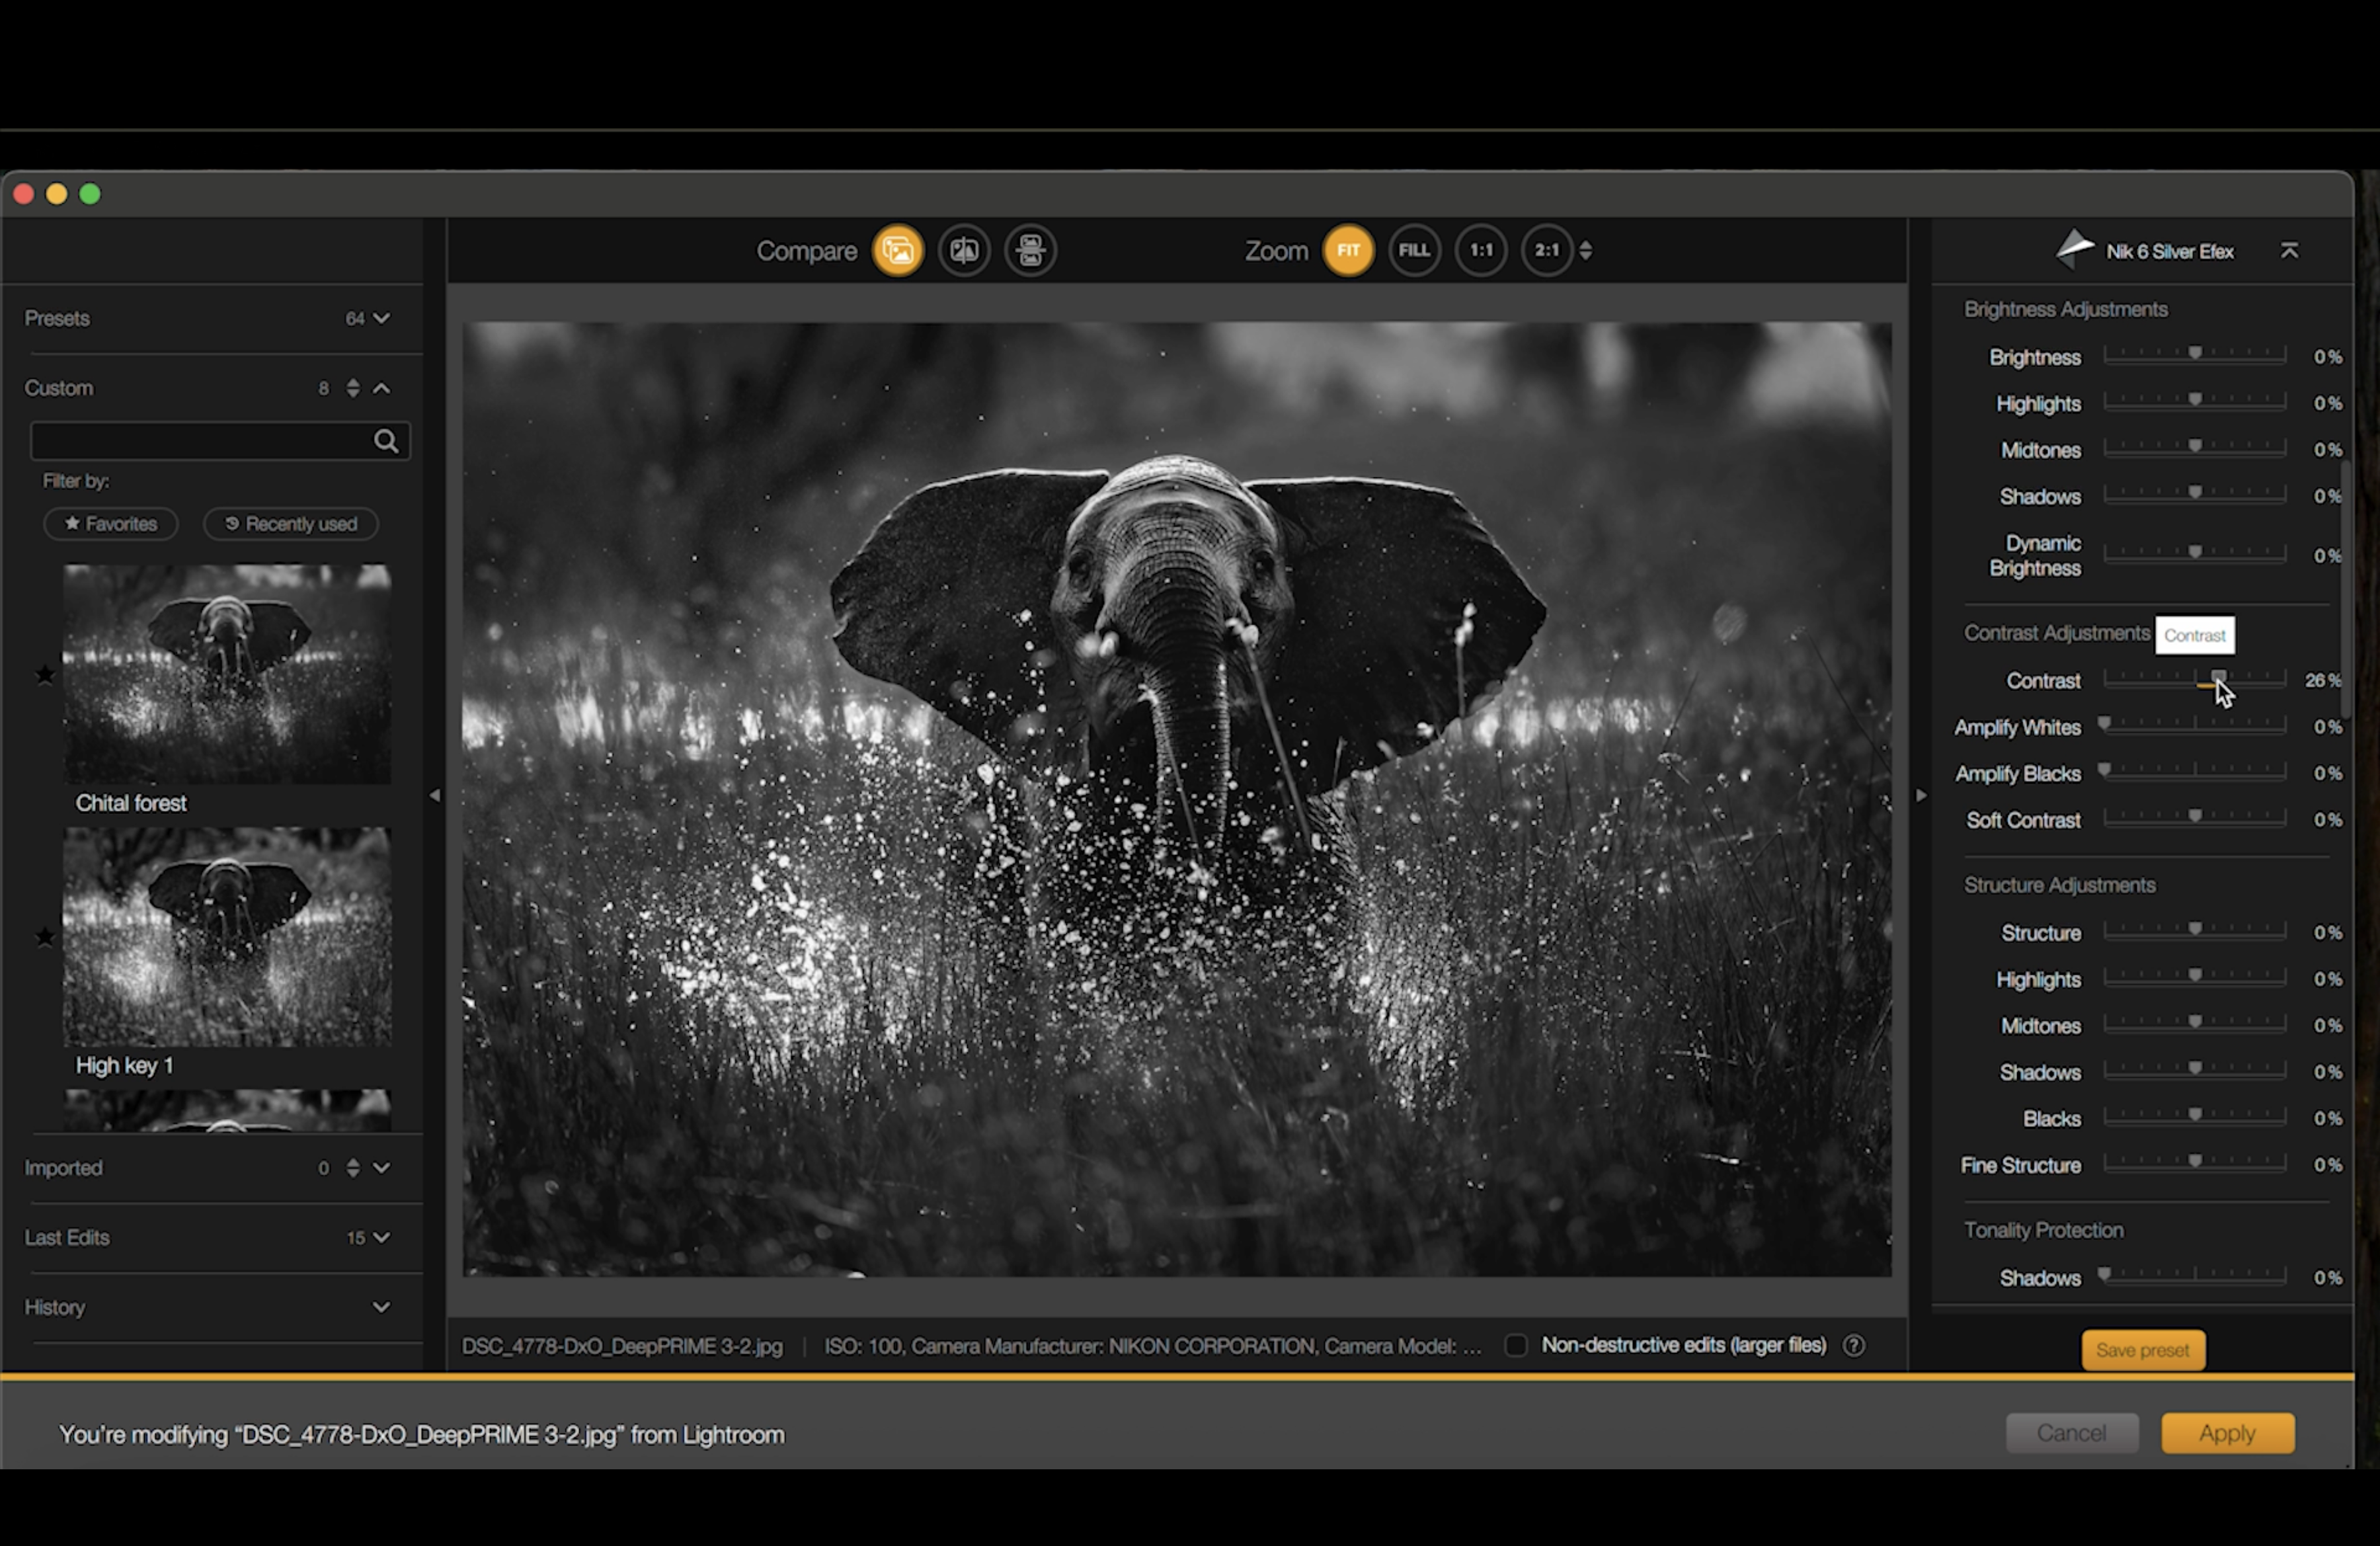This screenshot has height=1546, width=2380.
Task: Expand the History section
Action: [x=381, y=1307]
